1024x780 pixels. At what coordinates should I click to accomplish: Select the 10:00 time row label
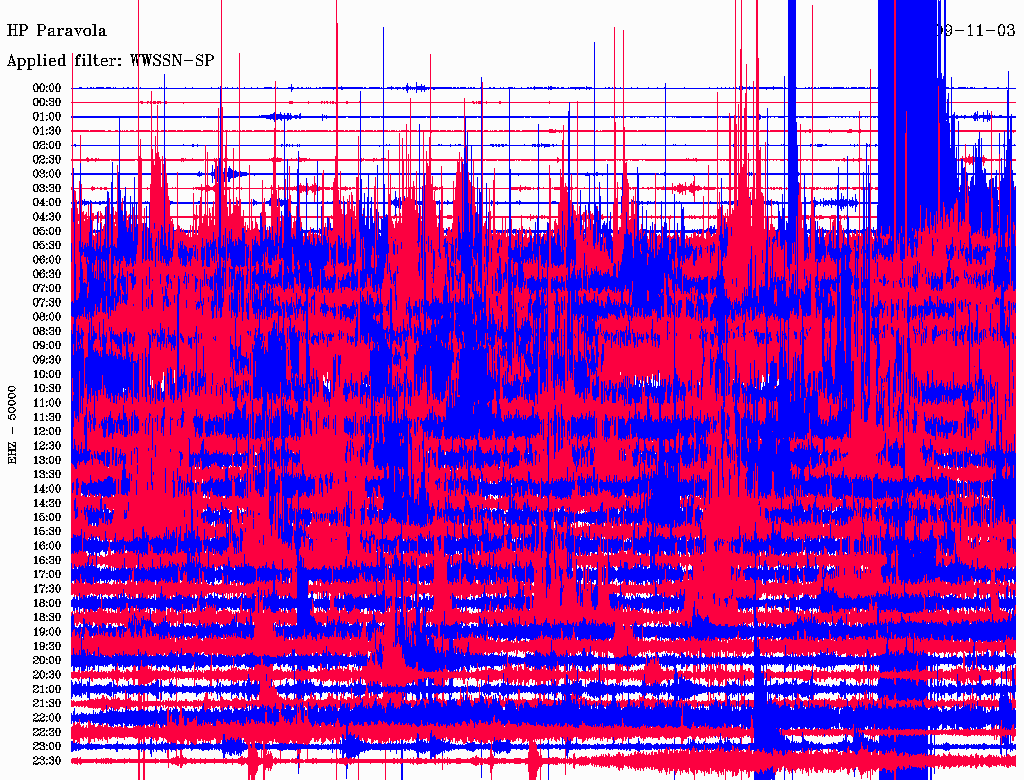47,374
